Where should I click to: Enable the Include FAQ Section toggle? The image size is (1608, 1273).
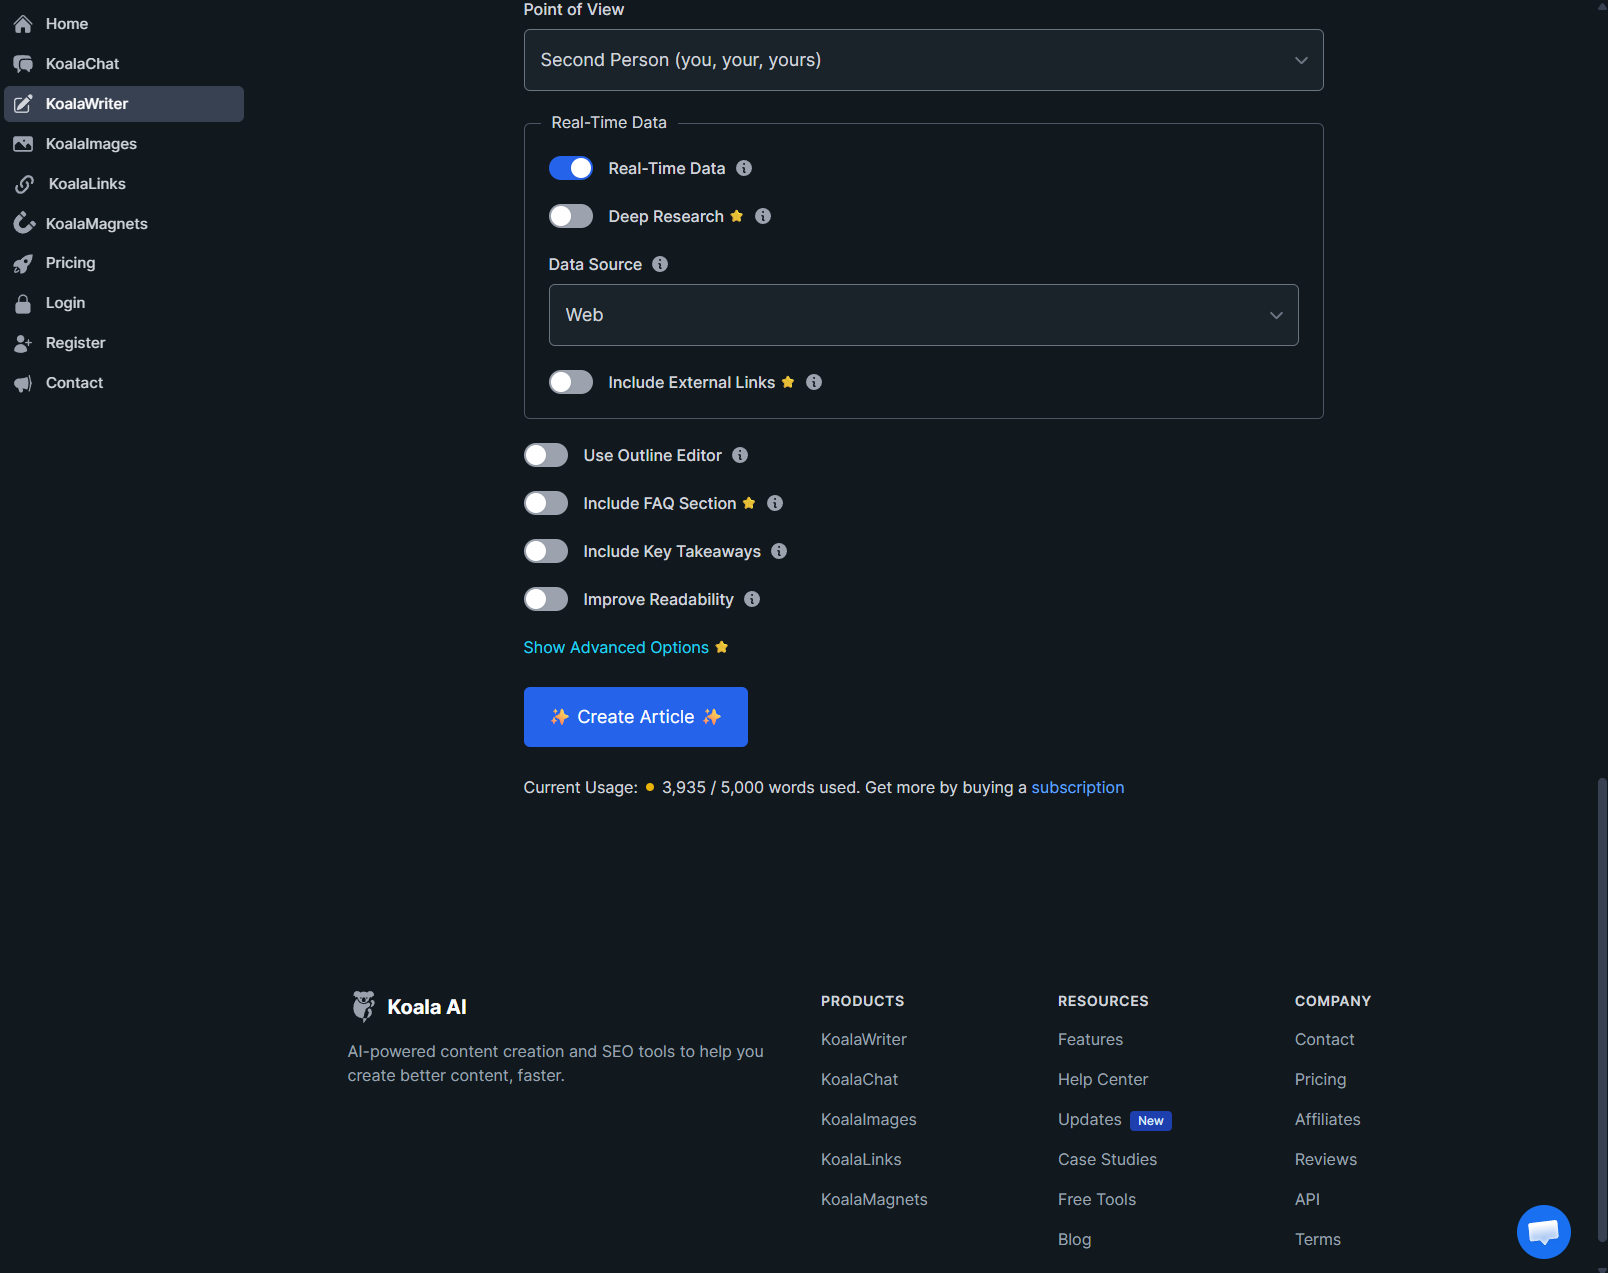click(x=546, y=503)
